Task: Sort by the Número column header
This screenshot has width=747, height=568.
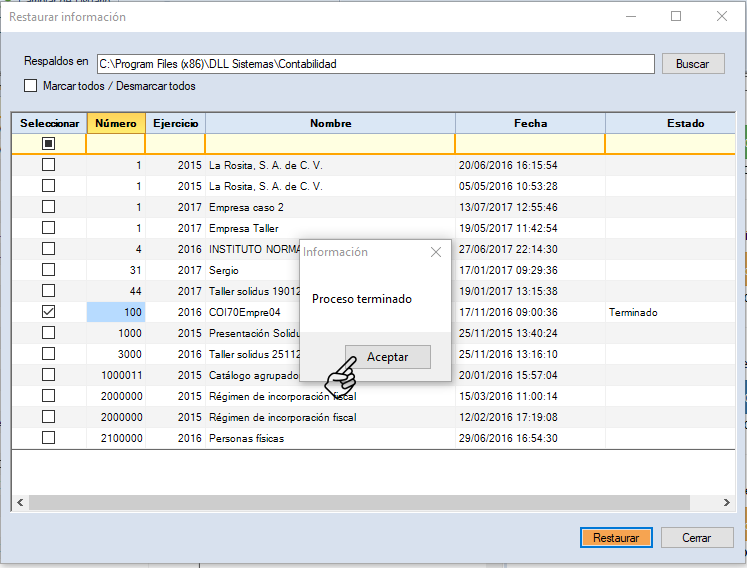Action: coord(116,123)
